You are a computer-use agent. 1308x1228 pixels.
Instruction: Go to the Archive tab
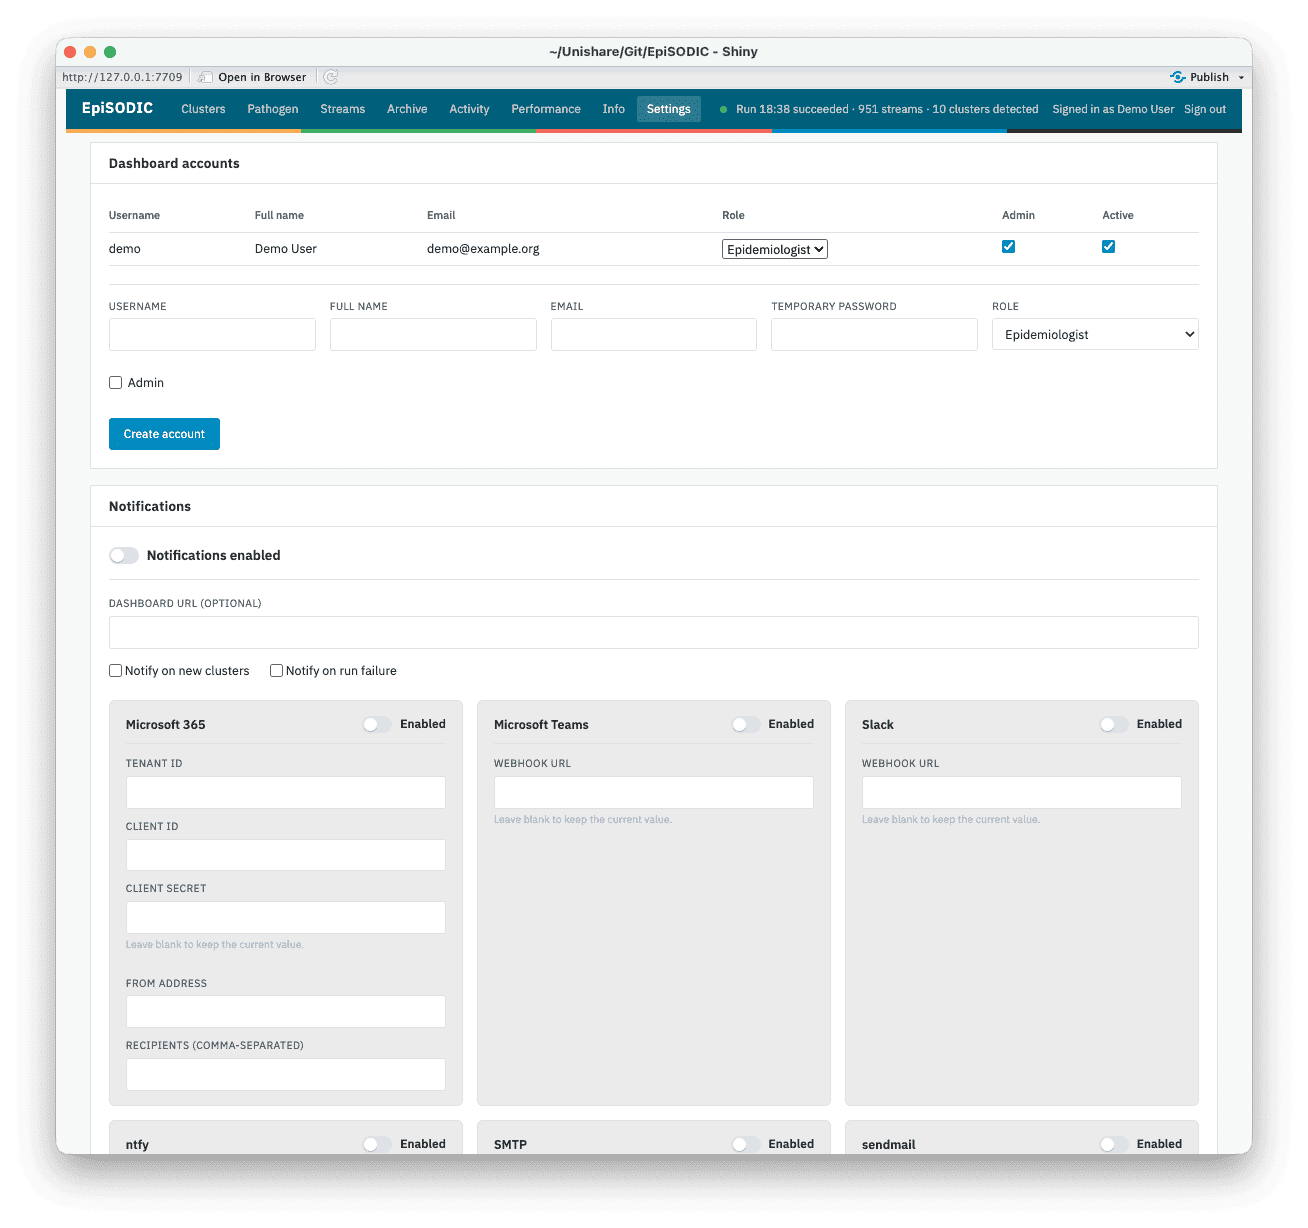pos(407,109)
